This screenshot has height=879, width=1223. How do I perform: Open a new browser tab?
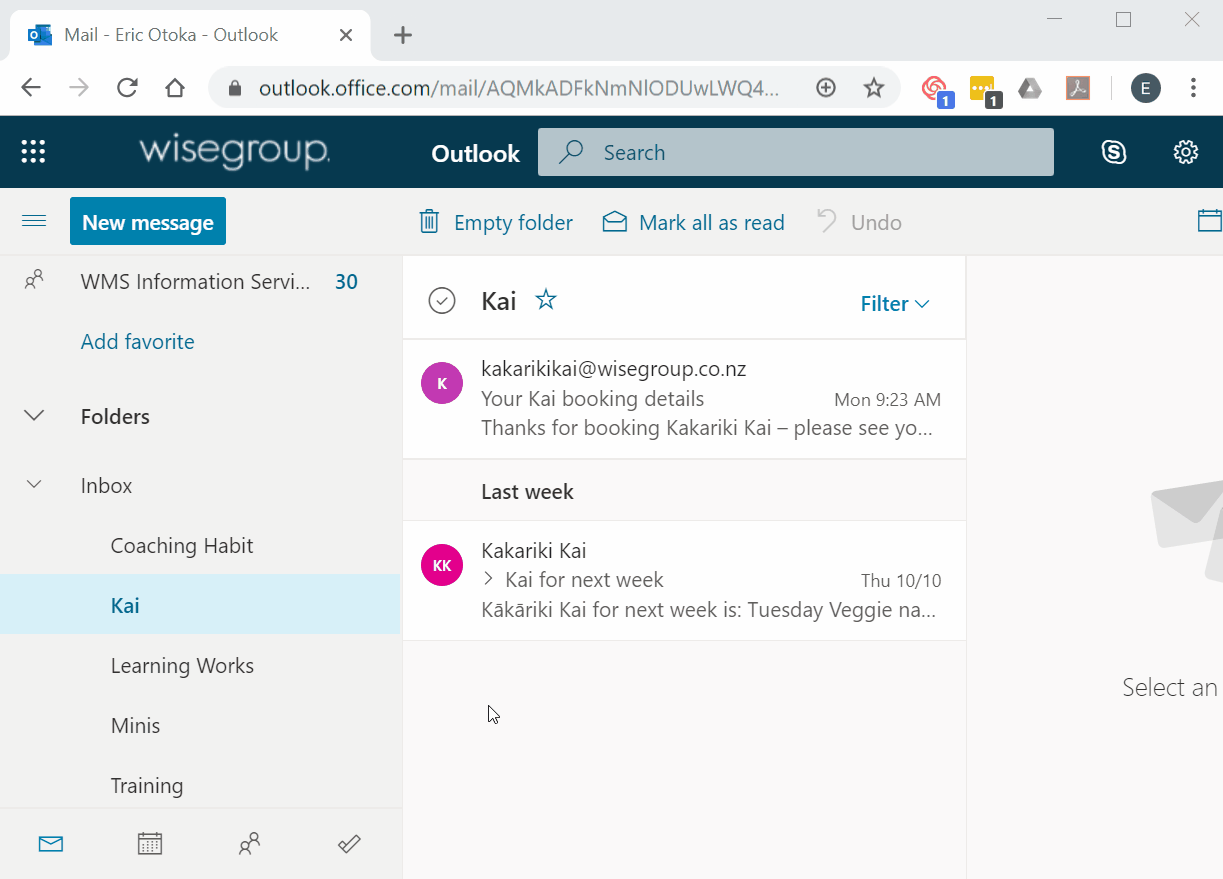pyautogui.click(x=403, y=35)
